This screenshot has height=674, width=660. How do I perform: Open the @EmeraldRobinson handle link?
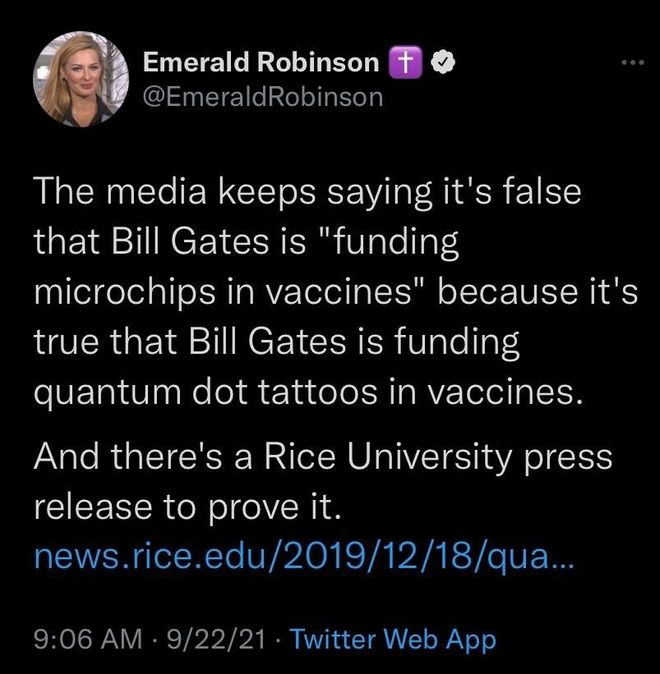click(264, 96)
